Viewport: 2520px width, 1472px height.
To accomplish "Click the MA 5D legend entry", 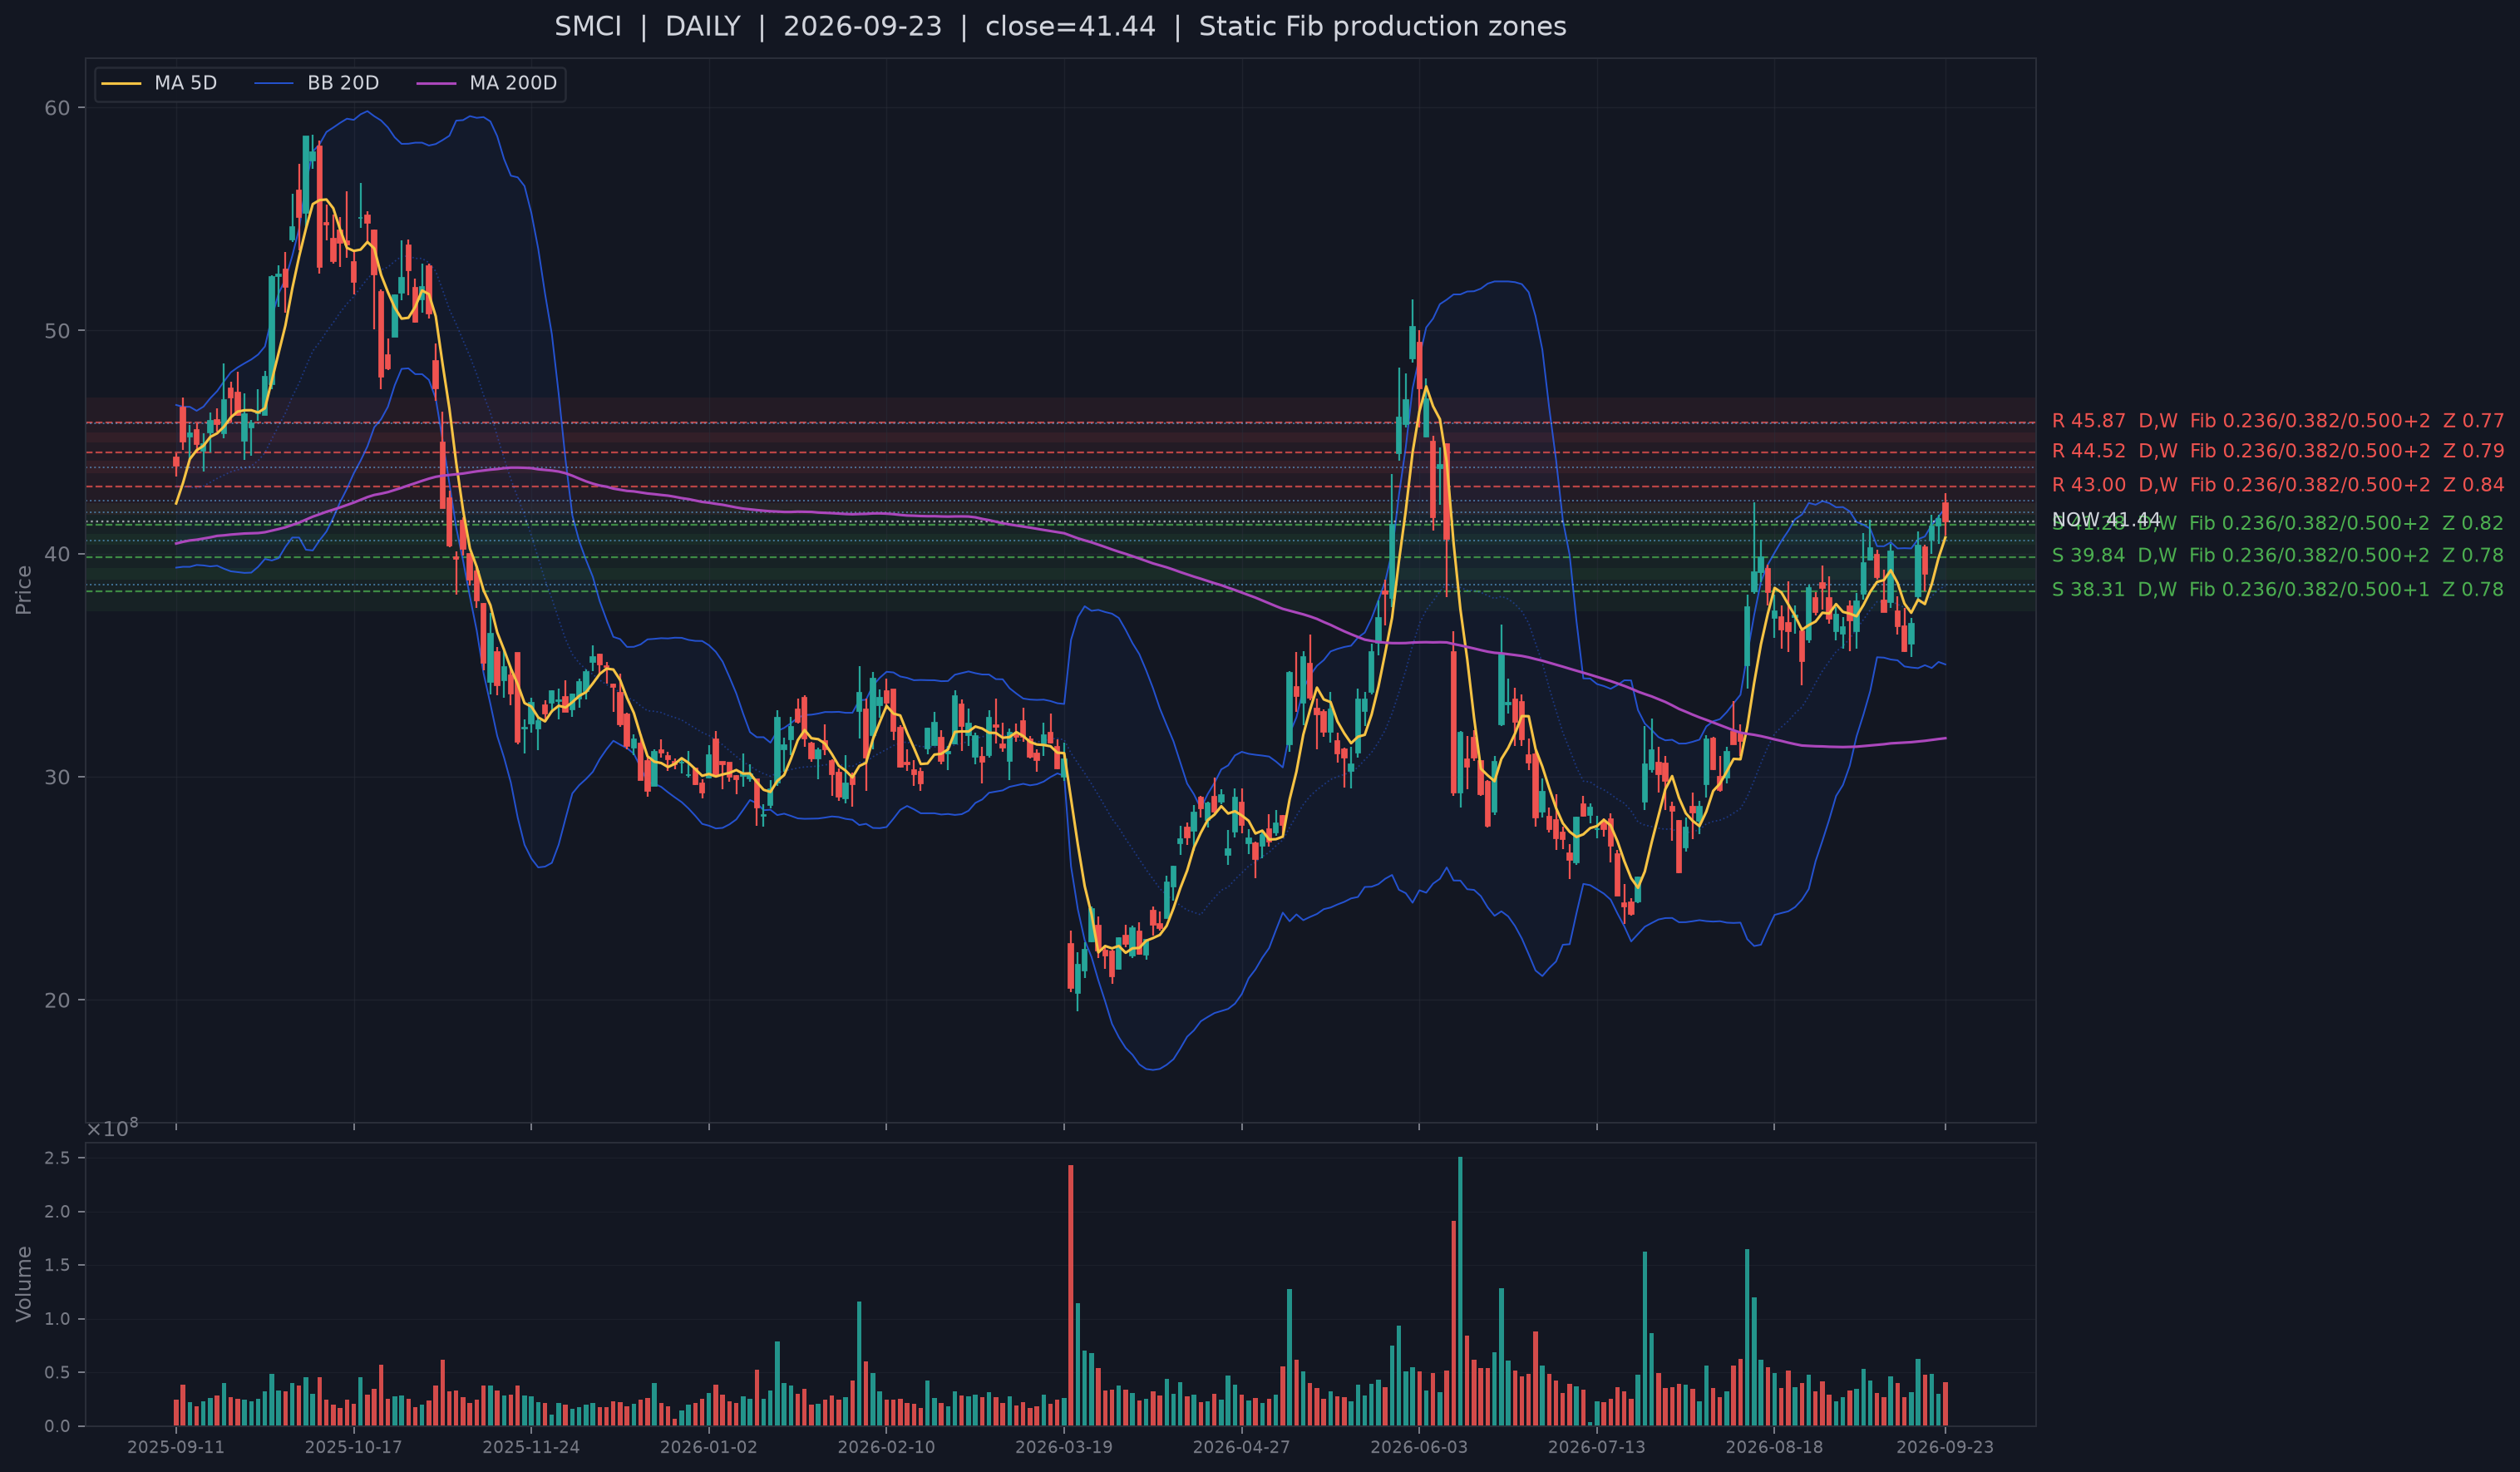I will tap(159, 83).
